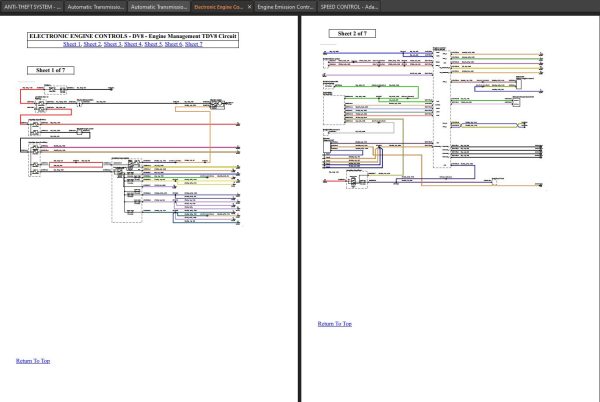Click the Engine Management TDV8 Circuit title
Image resolution: width=600 pixels, height=402 pixels.
click(132, 36)
